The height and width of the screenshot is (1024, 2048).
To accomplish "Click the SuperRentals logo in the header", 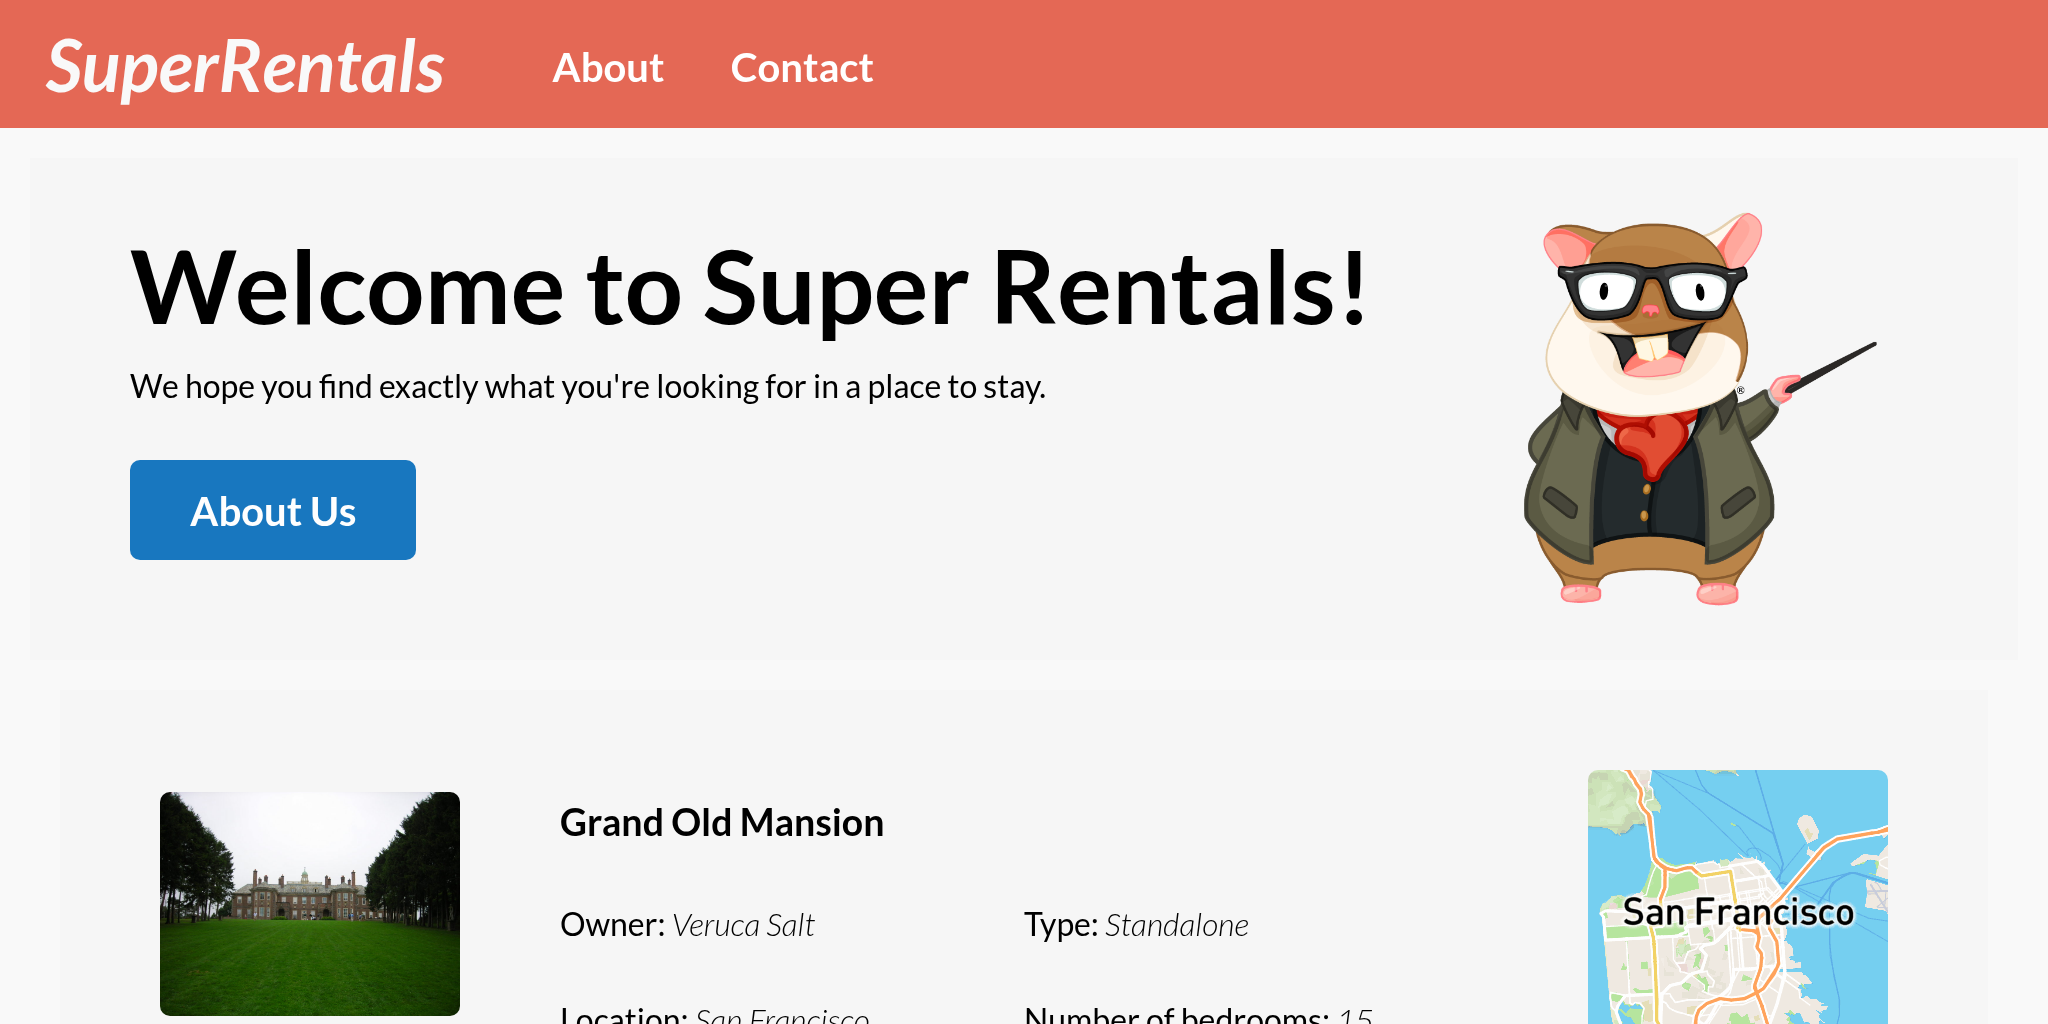I will 245,67.
